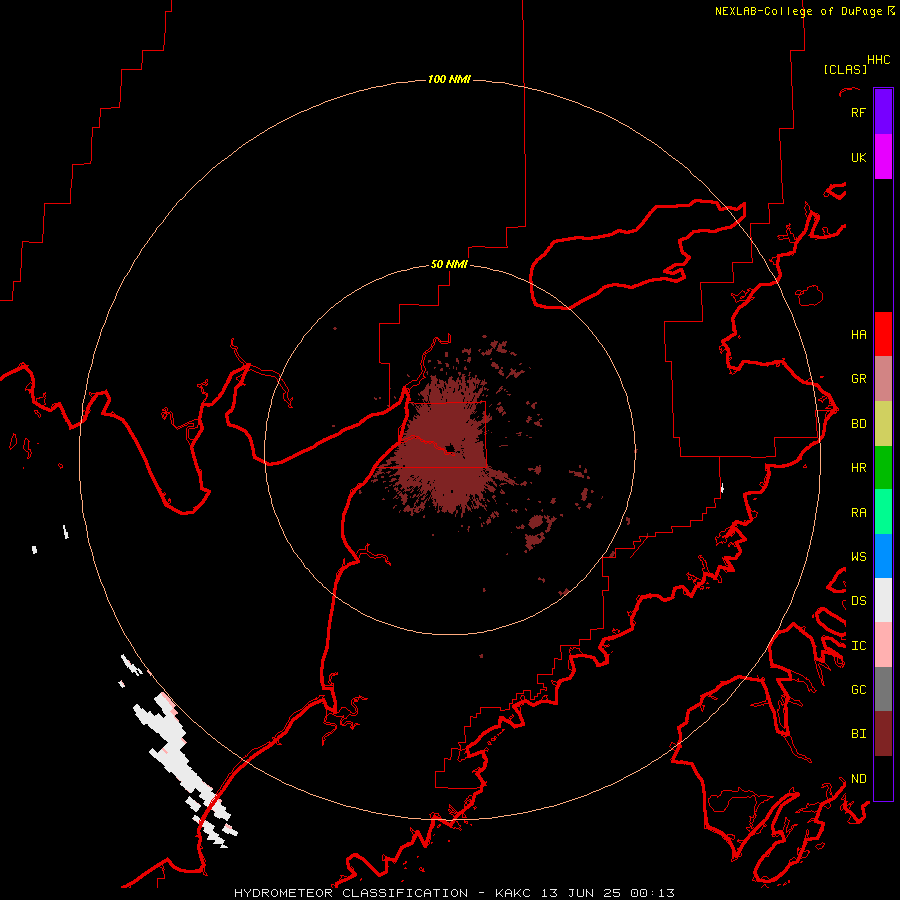Click the RA light-green legend swatch
The width and height of the screenshot is (900, 900).
click(883, 512)
